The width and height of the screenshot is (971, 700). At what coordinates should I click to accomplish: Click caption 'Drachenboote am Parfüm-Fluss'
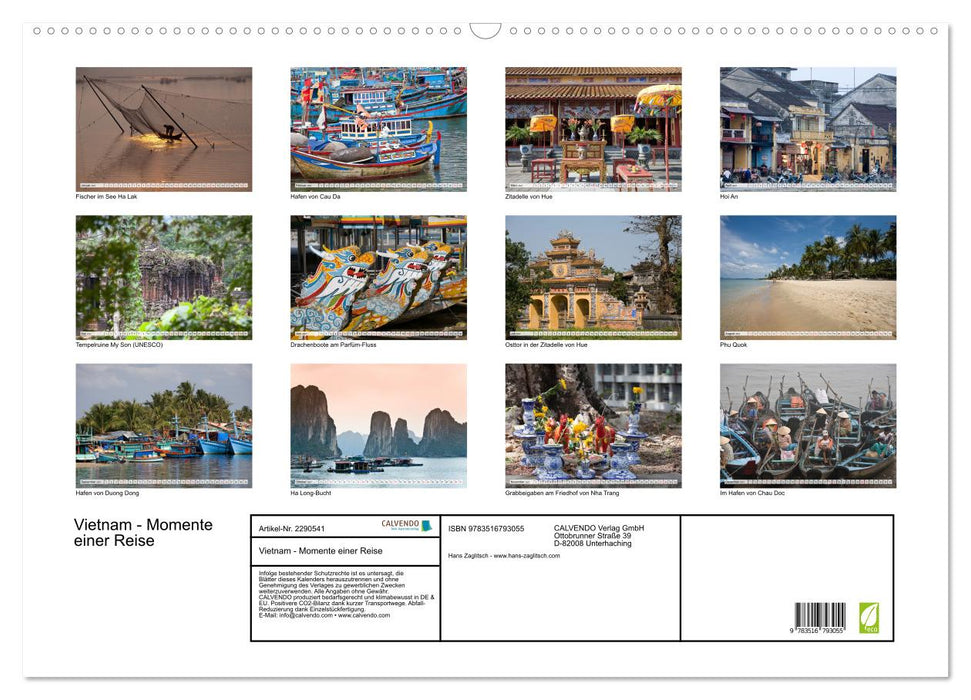333,344
